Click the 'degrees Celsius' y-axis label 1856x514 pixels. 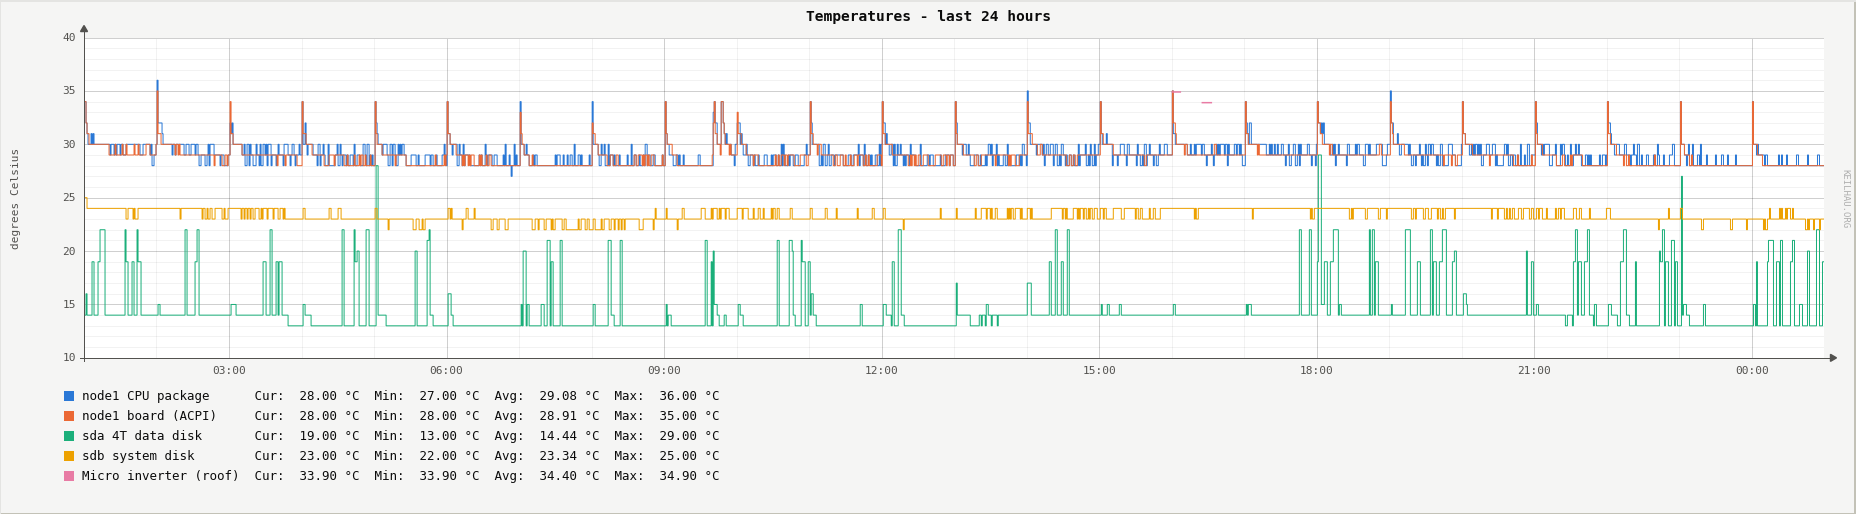click(15, 198)
